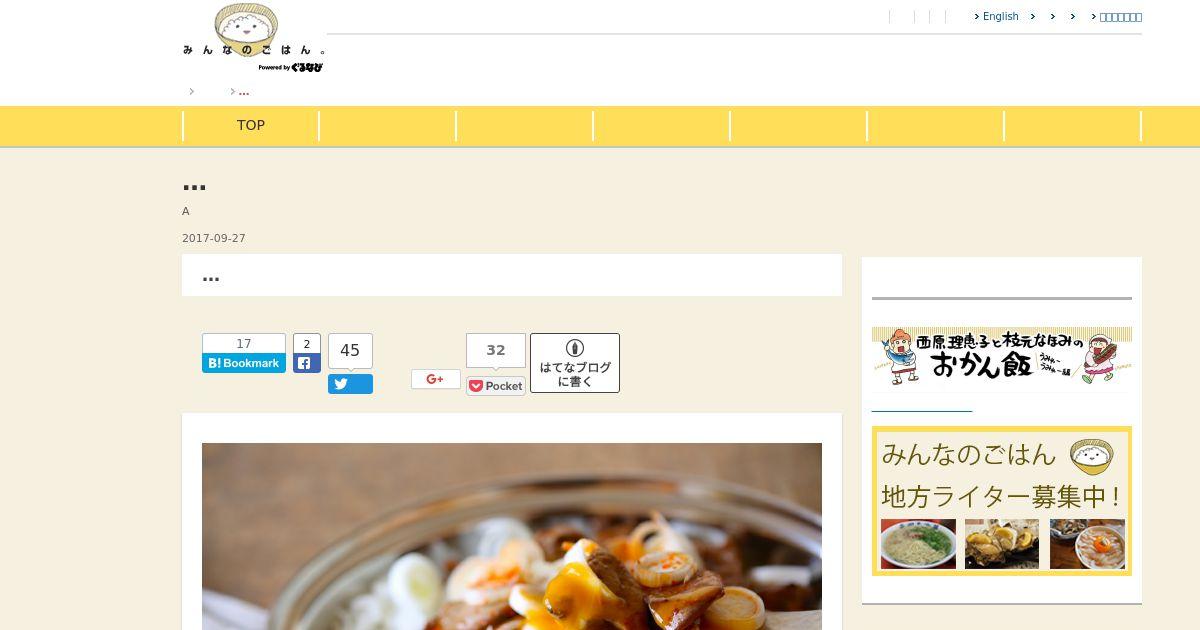Click the Hatena bookmark count 17
1200x630 pixels.
(x=244, y=343)
